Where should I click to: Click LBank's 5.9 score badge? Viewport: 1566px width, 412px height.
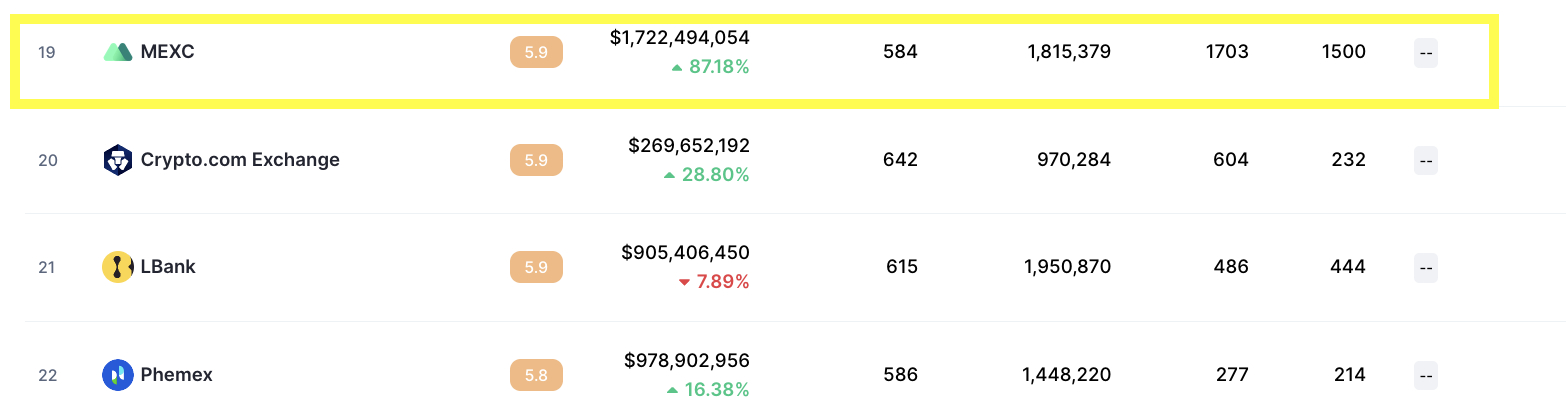(x=536, y=267)
